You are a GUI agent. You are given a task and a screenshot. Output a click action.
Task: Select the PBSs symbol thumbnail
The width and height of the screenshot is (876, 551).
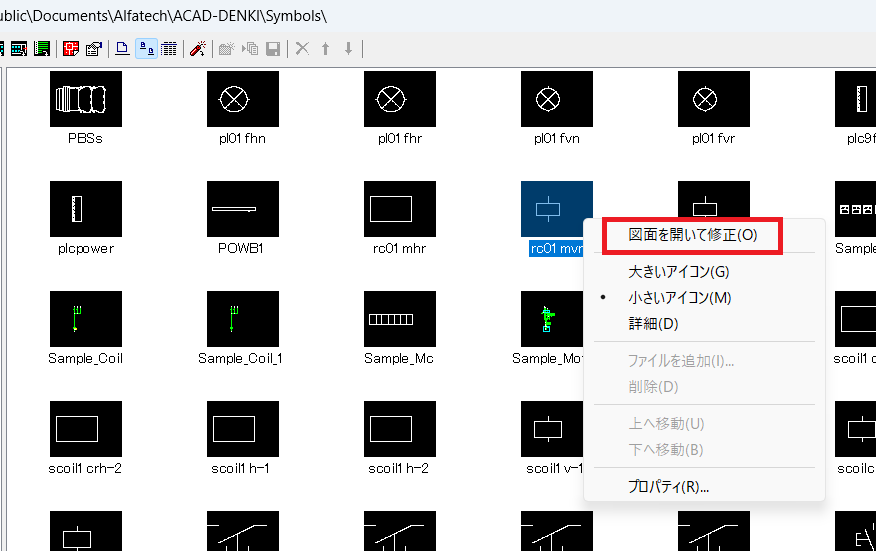pyautogui.click(x=85, y=99)
